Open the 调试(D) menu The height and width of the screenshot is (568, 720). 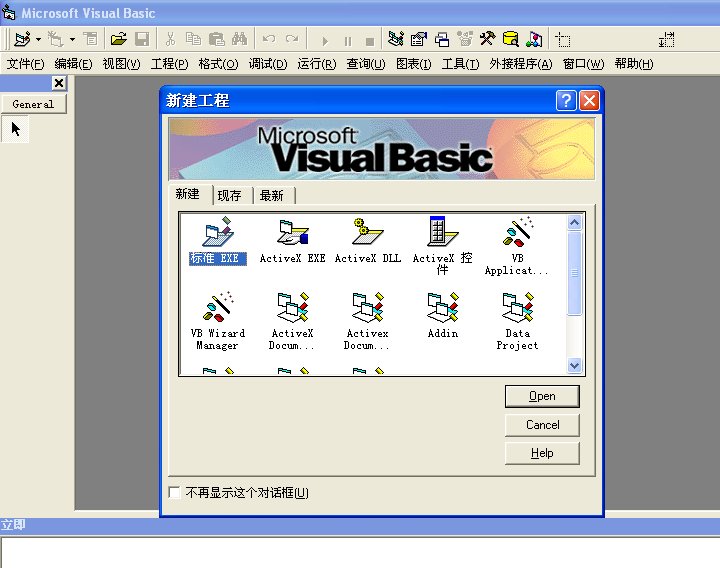[268, 64]
